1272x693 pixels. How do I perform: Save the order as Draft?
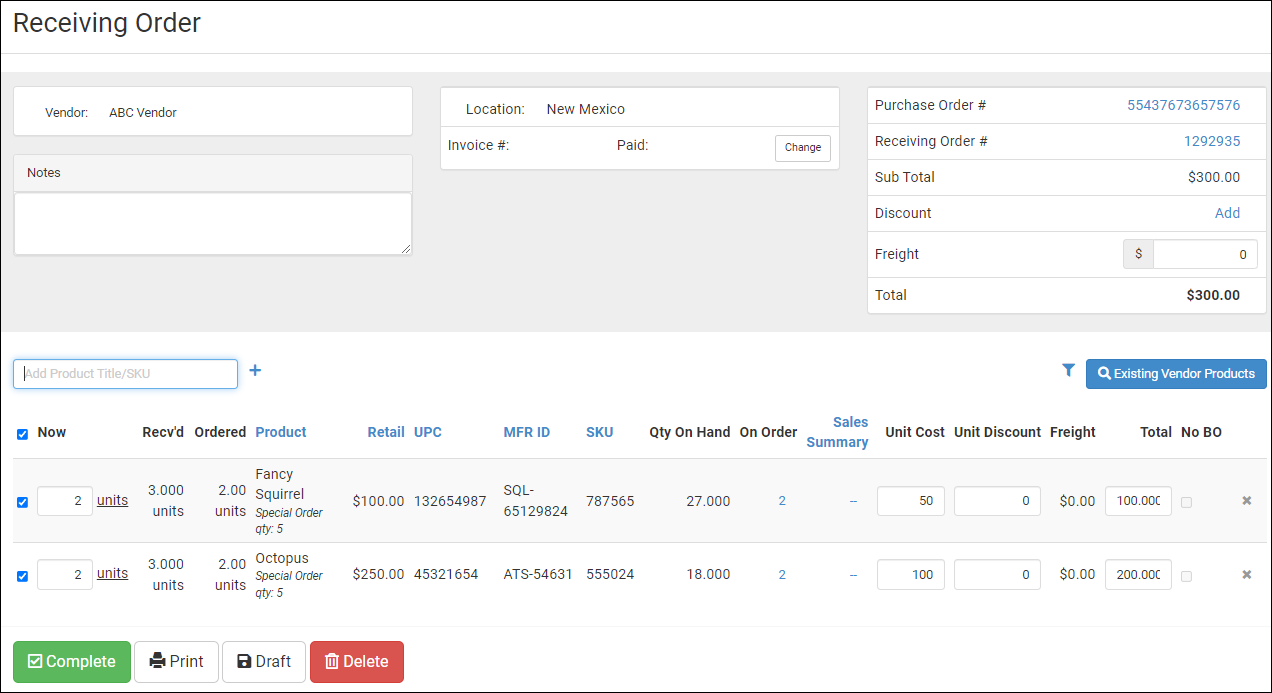[264, 662]
